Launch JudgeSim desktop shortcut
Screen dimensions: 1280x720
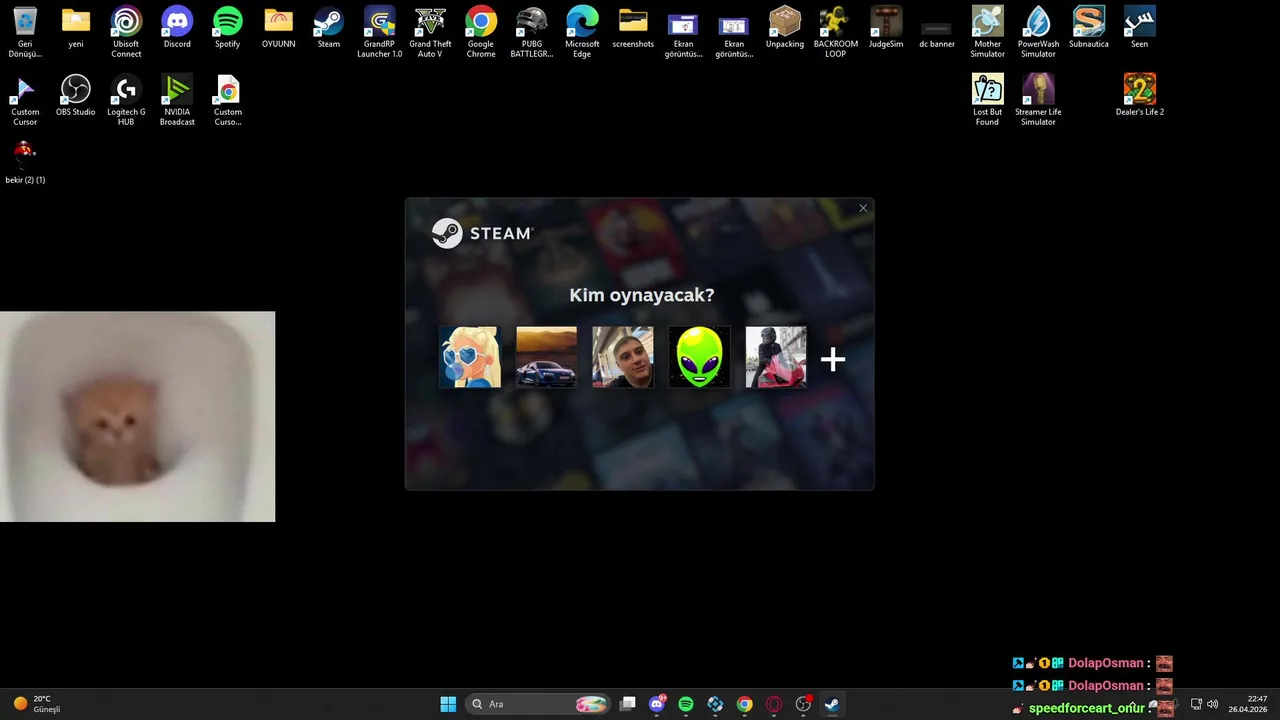886,28
